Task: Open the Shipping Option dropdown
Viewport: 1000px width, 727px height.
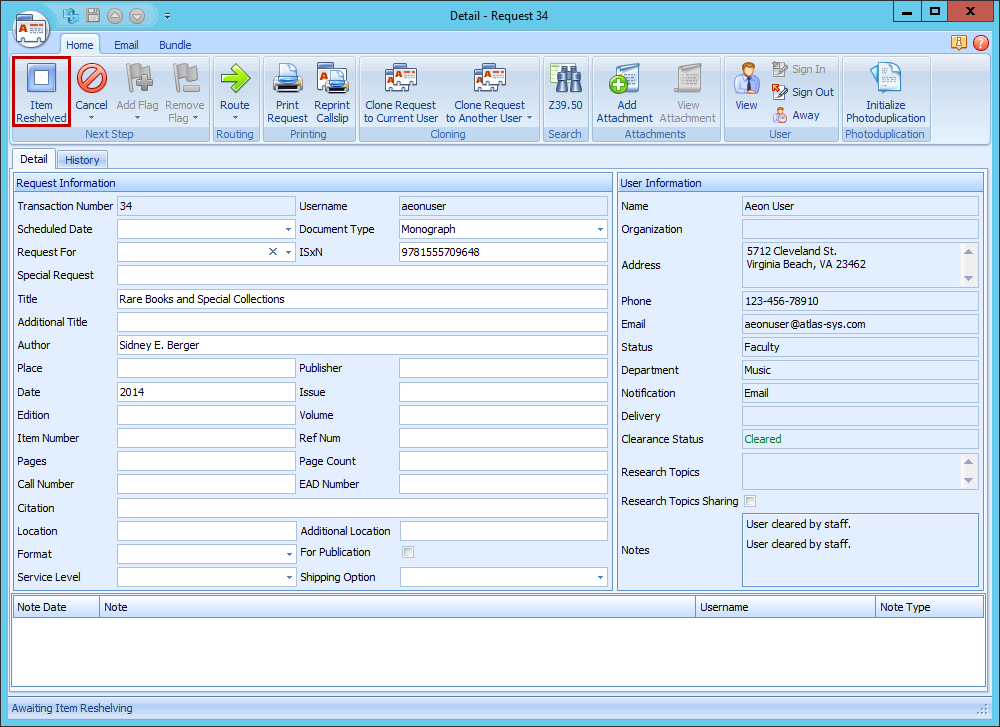Action: pyautogui.click(x=600, y=576)
